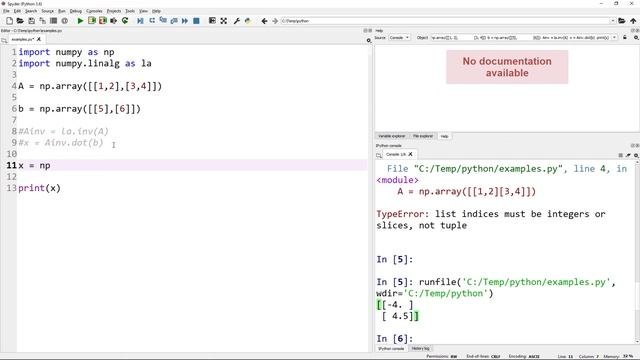
Task: Switch to the History log tab
Action: 420,349
